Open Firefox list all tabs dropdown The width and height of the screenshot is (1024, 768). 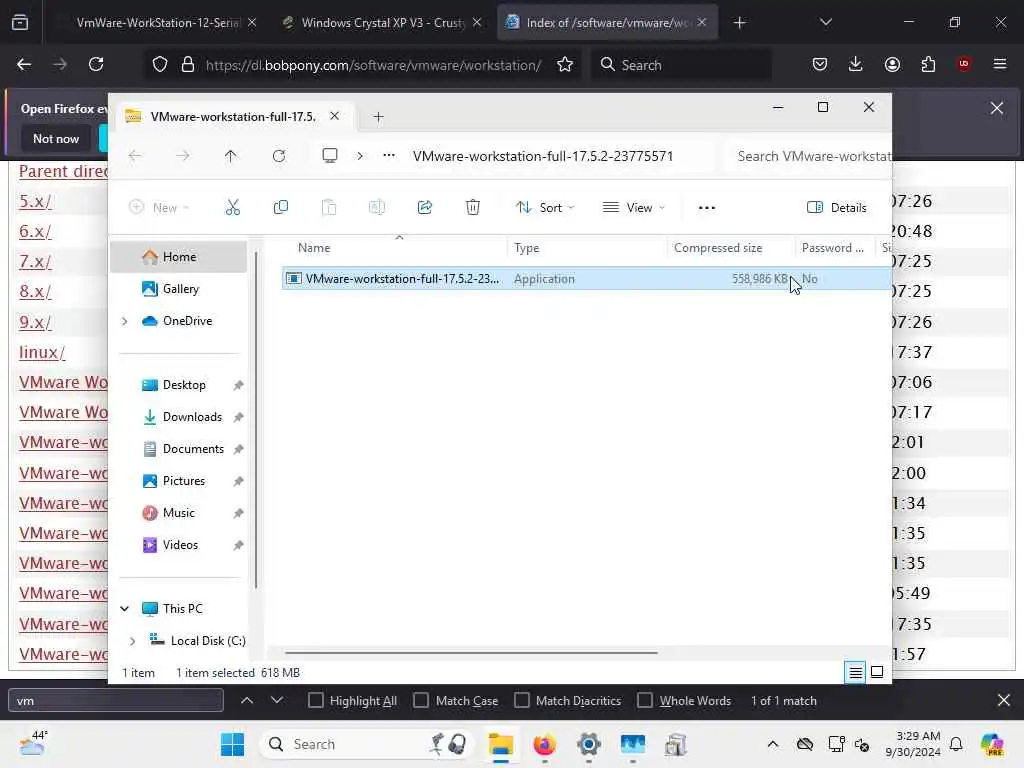(x=825, y=22)
